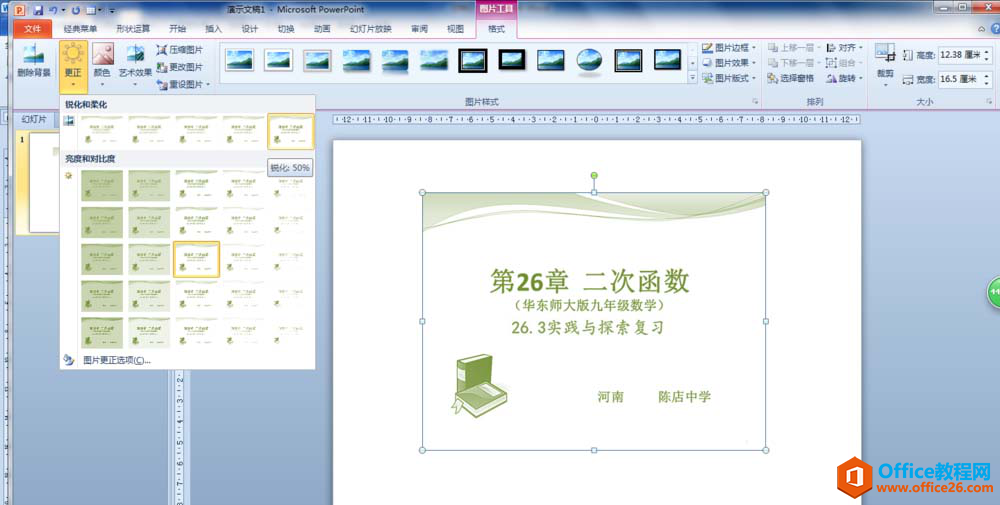Switch to the Classic Menu (经典菜单) tab

(x=80, y=29)
